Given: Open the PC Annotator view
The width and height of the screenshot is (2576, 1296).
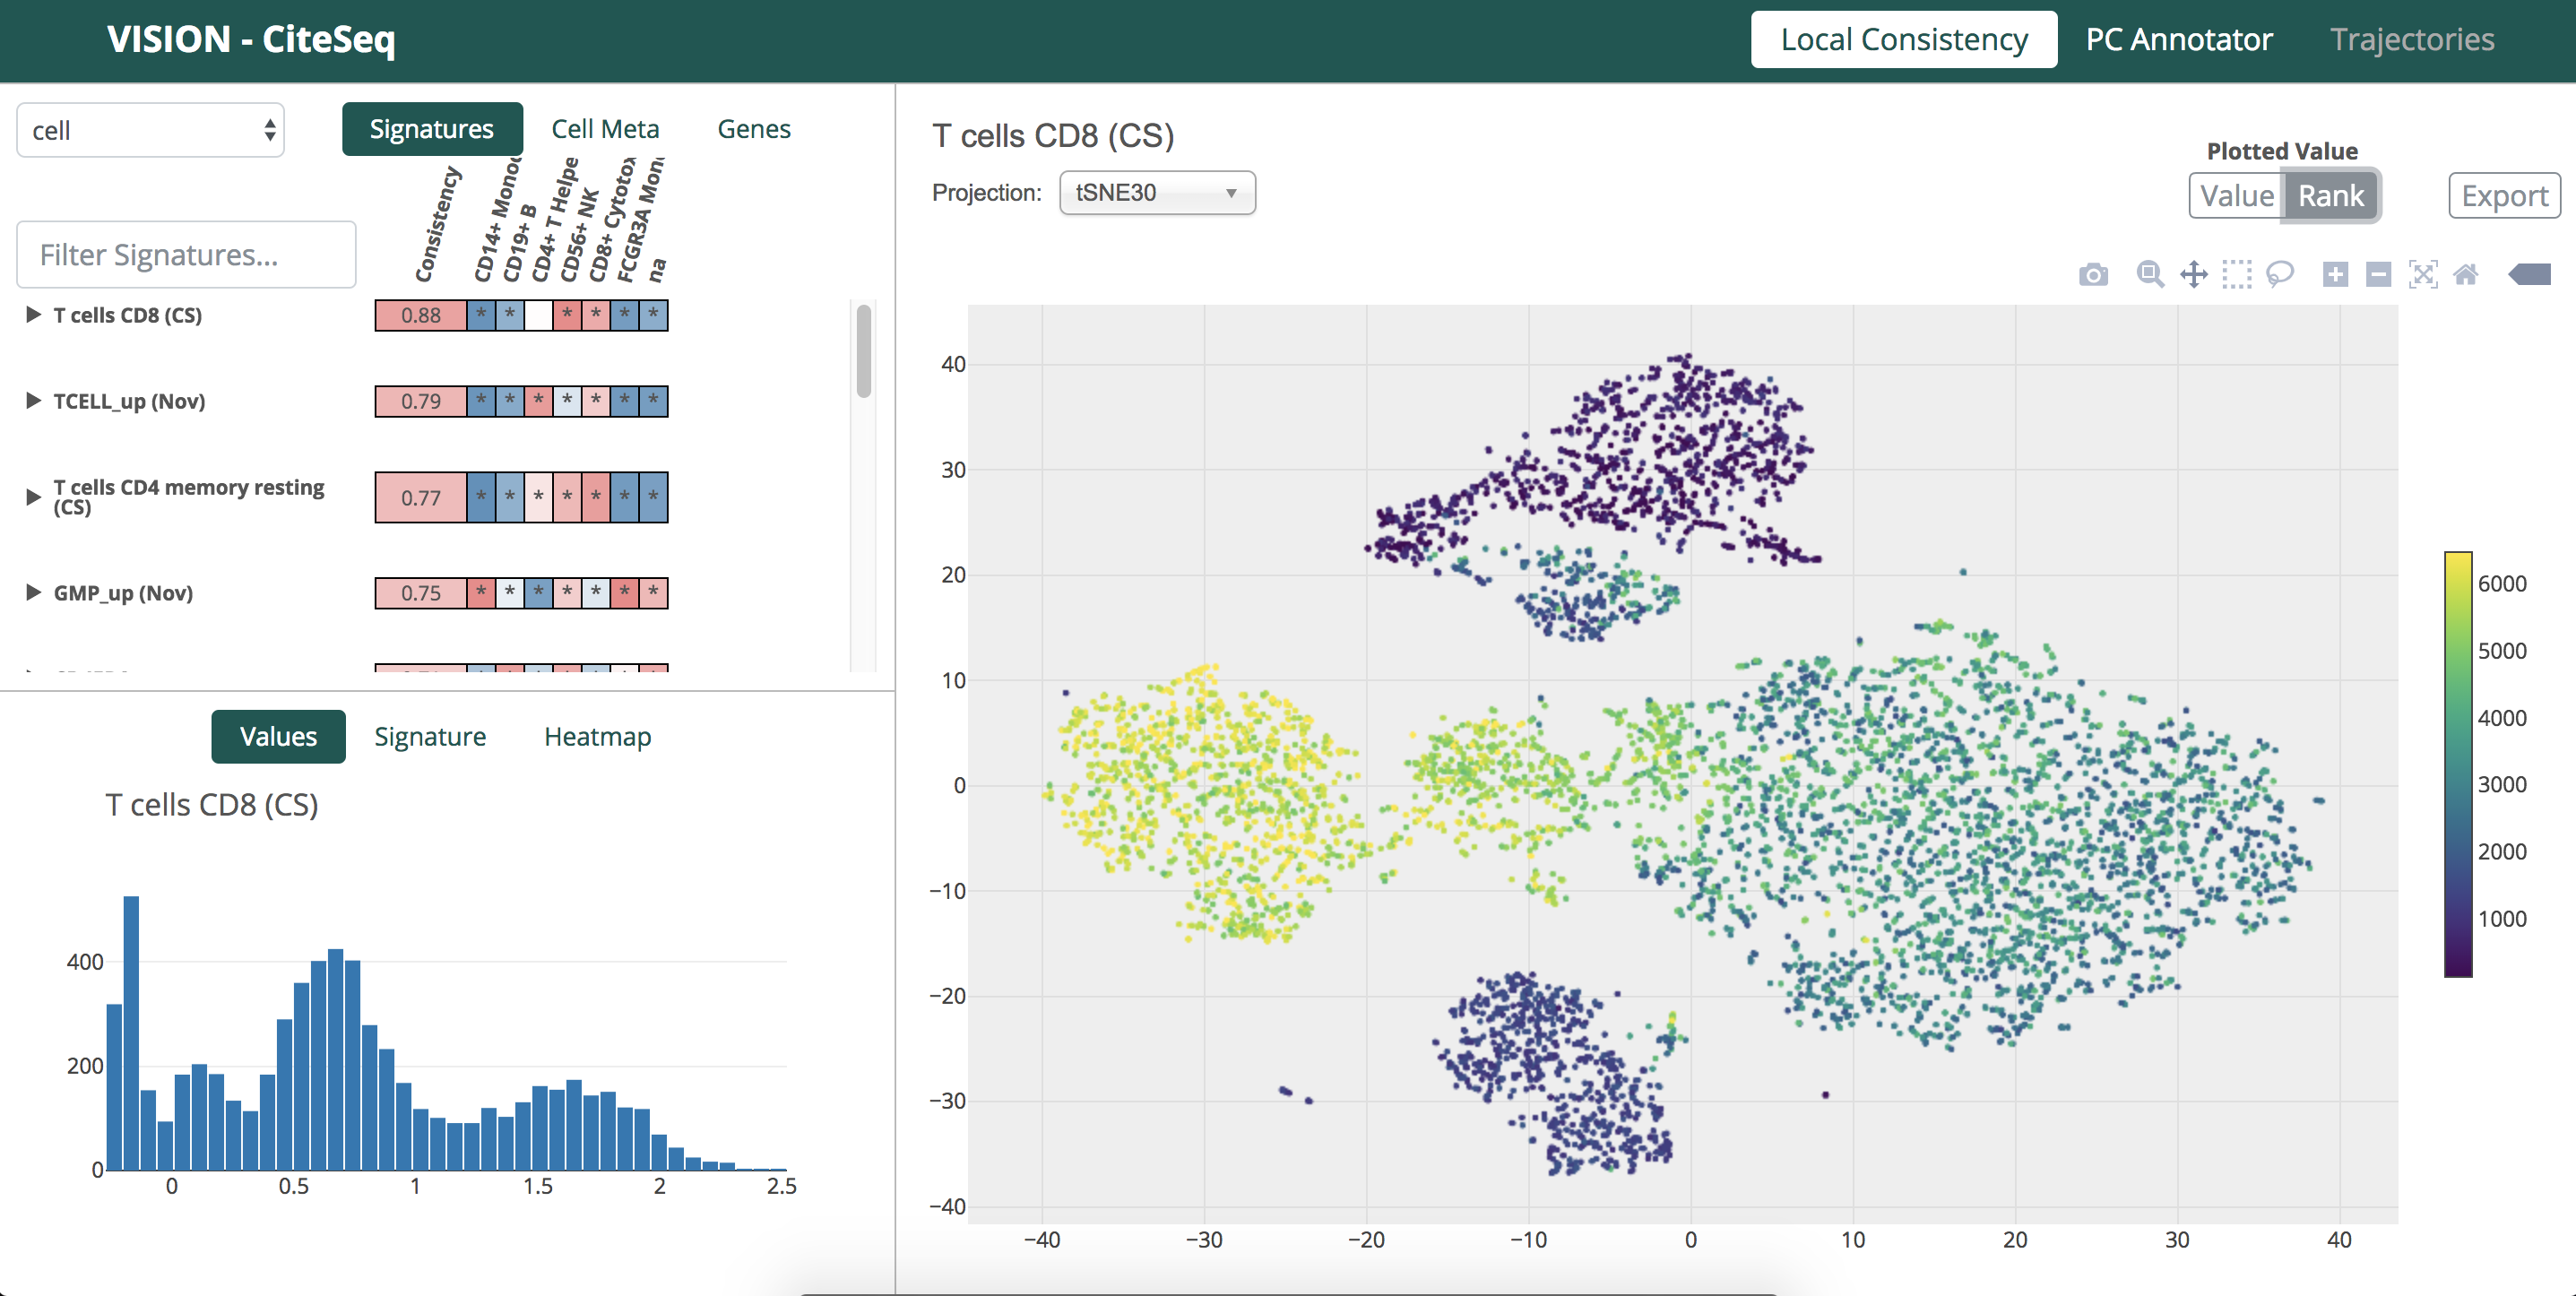Looking at the screenshot, I should point(2179,39).
